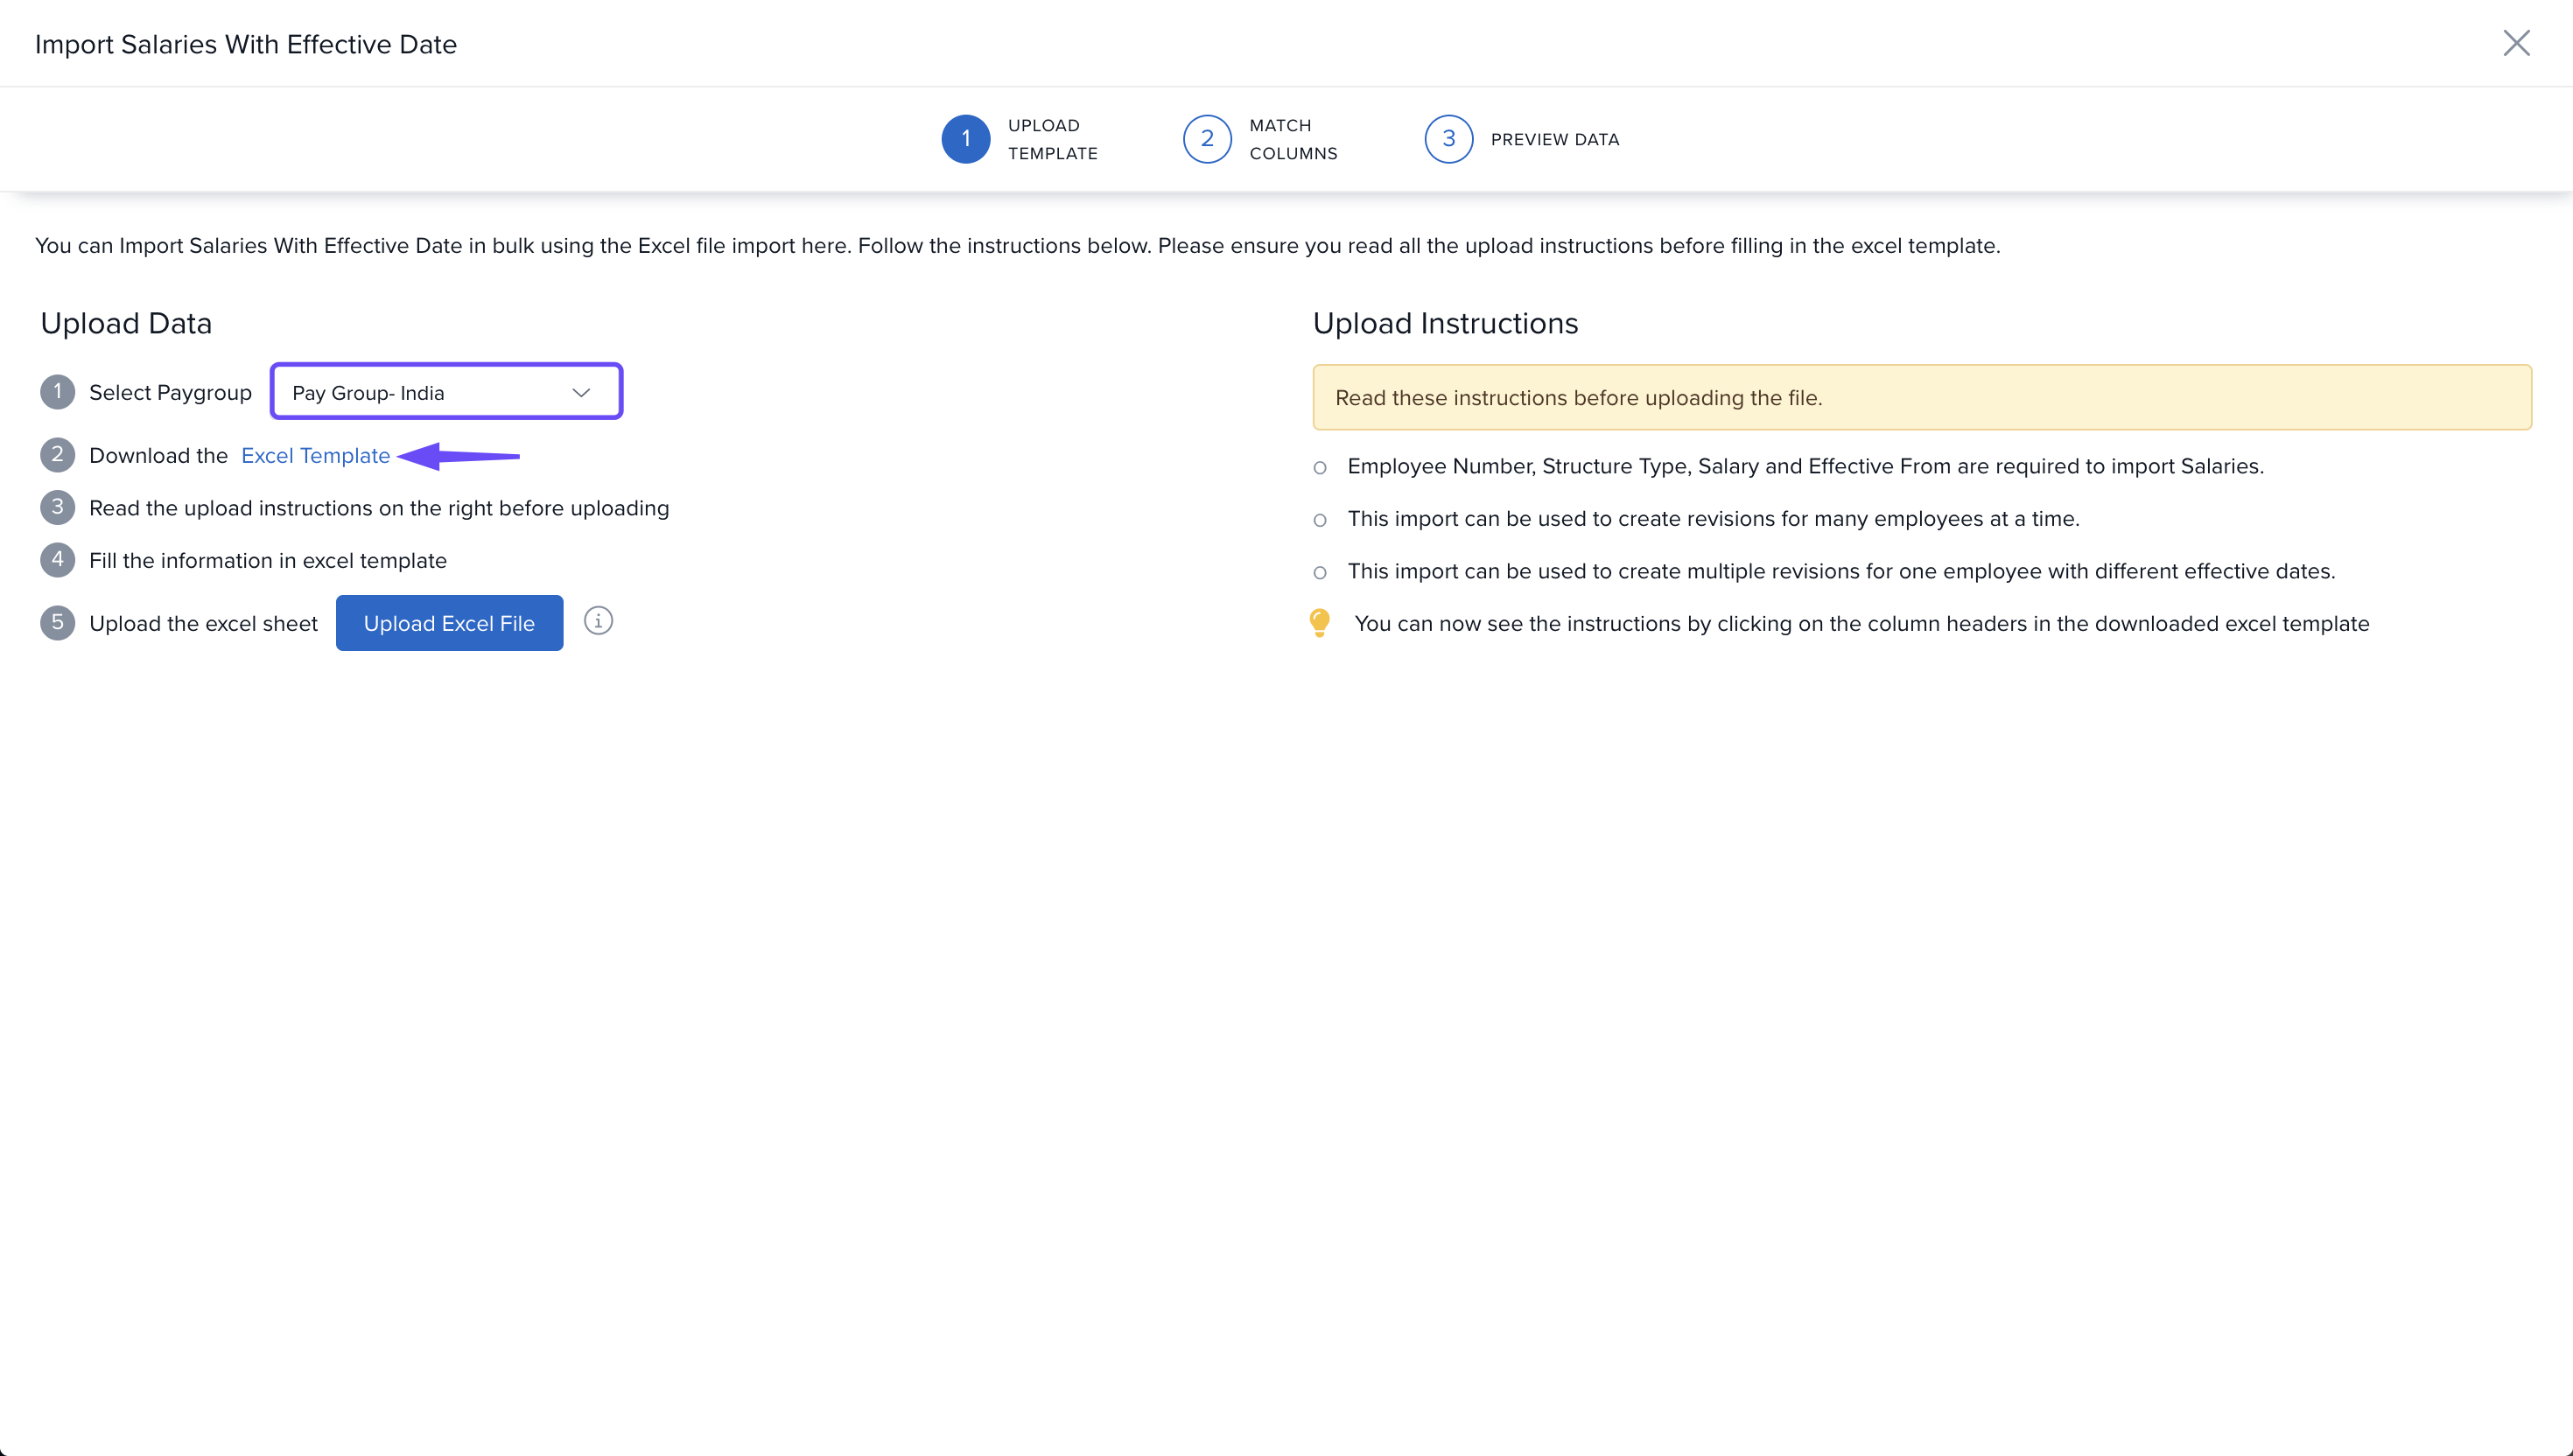Click the lightbulb tip icon
Image resolution: width=2573 pixels, height=1456 pixels.
[1319, 622]
